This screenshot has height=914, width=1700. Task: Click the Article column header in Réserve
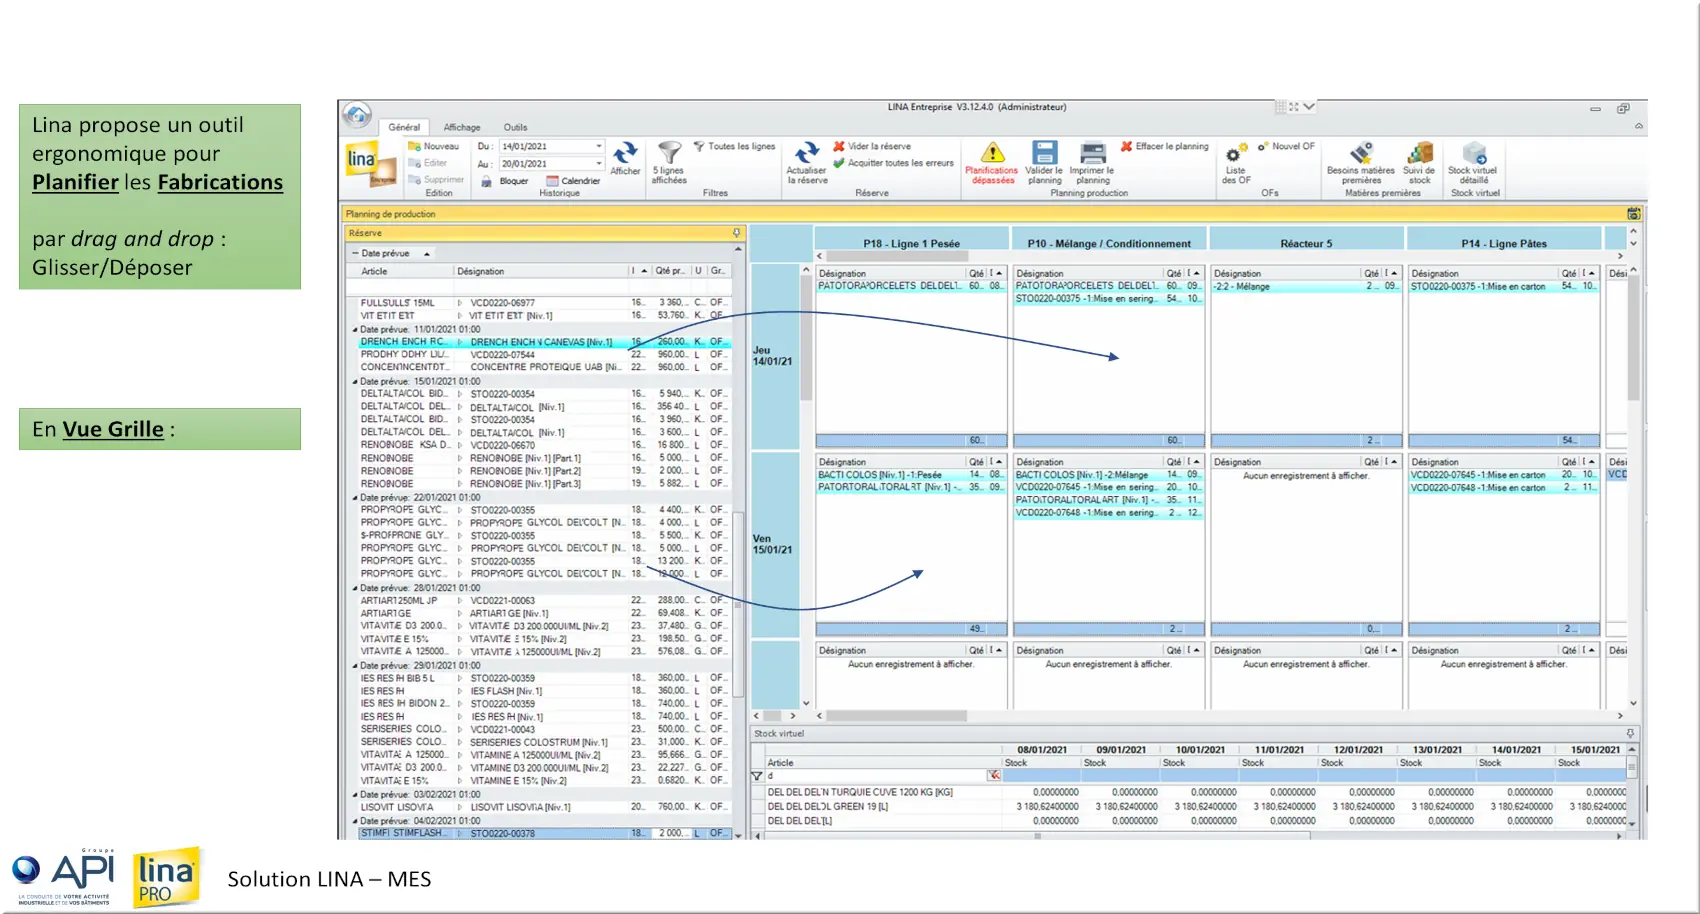pyautogui.click(x=400, y=271)
